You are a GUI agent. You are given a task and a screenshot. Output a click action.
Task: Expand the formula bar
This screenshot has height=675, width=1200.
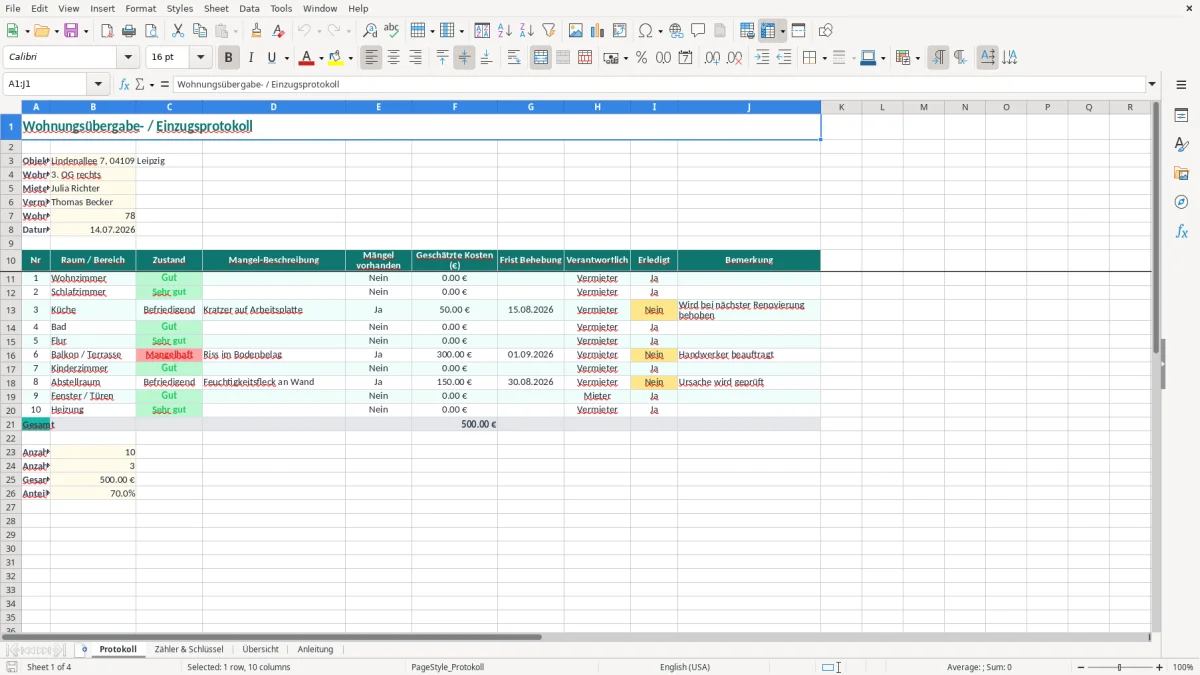(x=1152, y=84)
